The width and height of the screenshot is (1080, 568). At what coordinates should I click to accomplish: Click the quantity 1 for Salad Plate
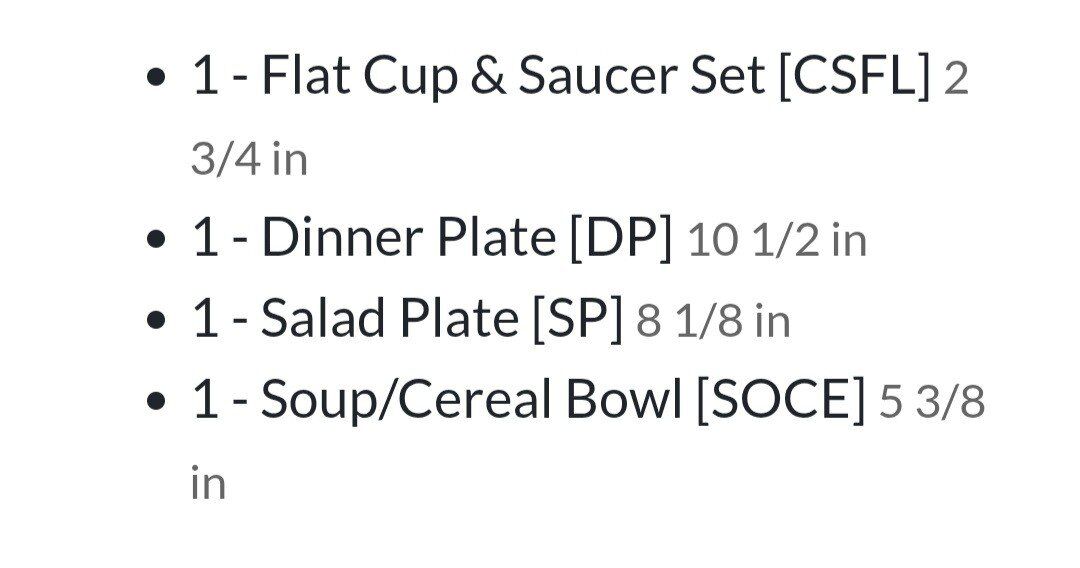pyautogui.click(x=205, y=320)
